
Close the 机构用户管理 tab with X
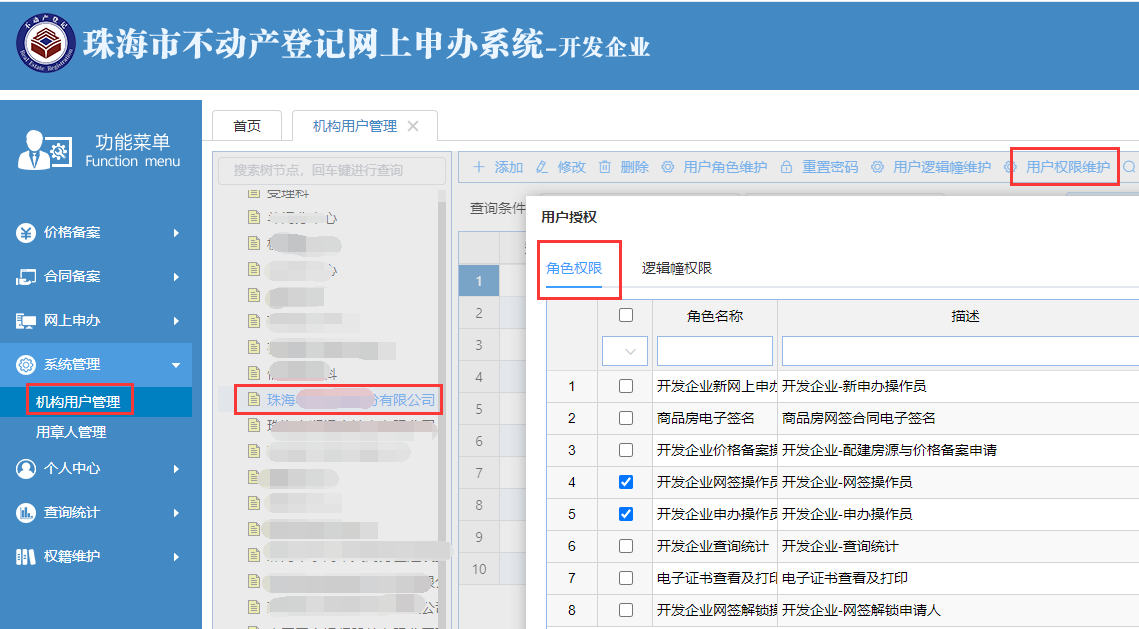click(413, 126)
